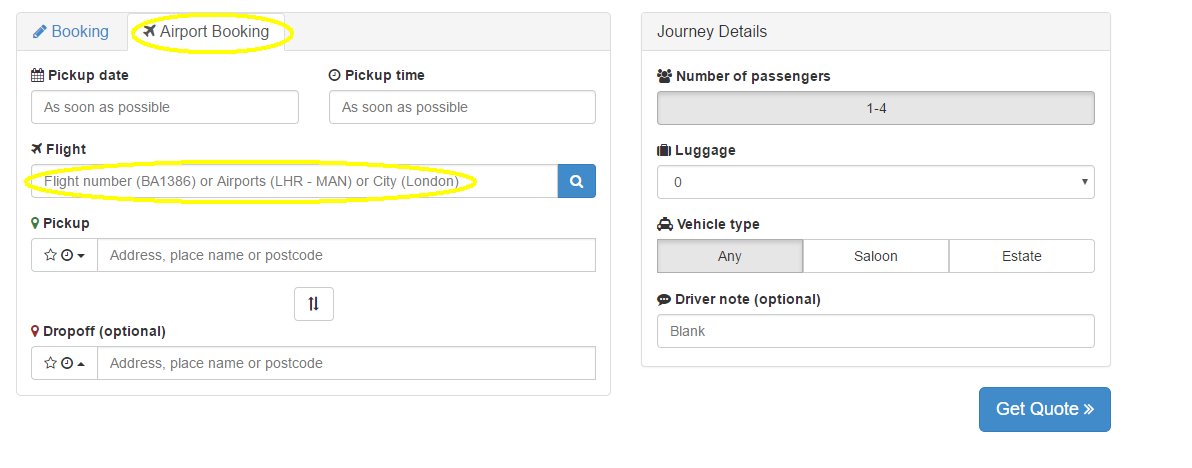This screenshot has height=468, width=1192.
Task: Open the Airport Booking tab
Action: [206, 31]
